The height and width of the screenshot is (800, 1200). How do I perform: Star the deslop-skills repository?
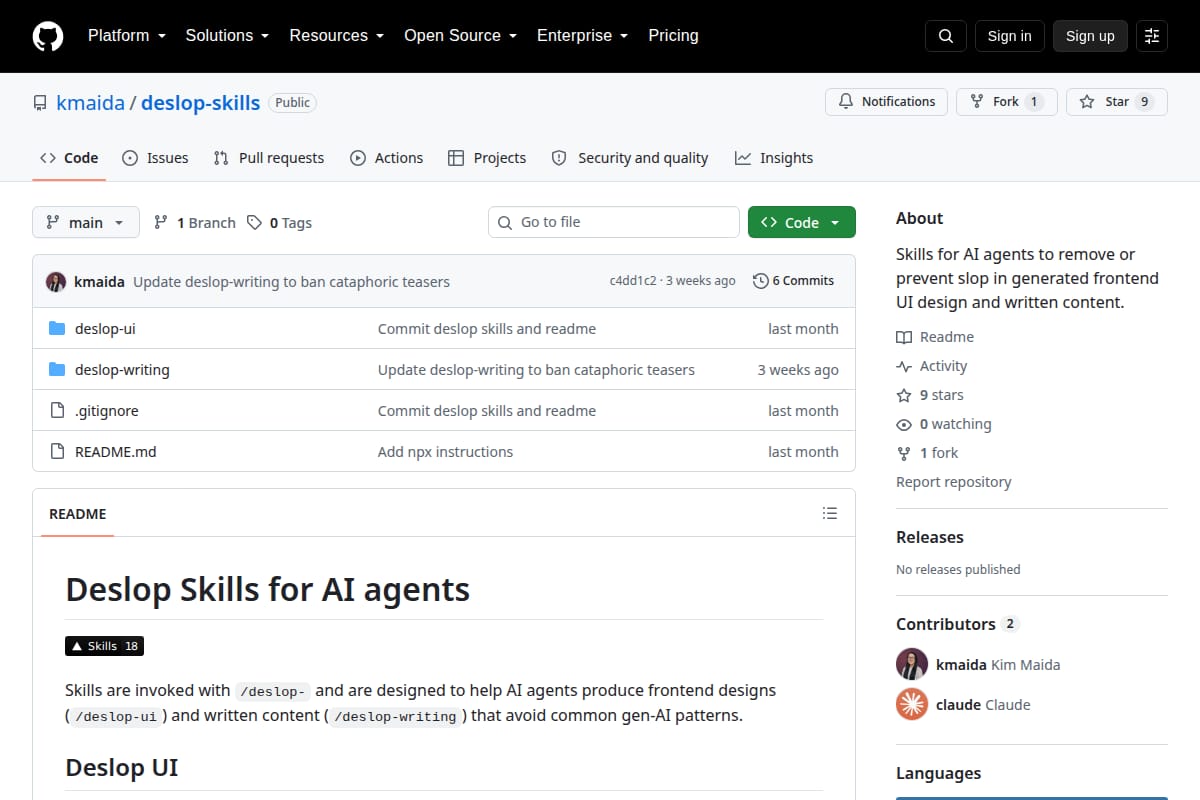[1117, 102]
